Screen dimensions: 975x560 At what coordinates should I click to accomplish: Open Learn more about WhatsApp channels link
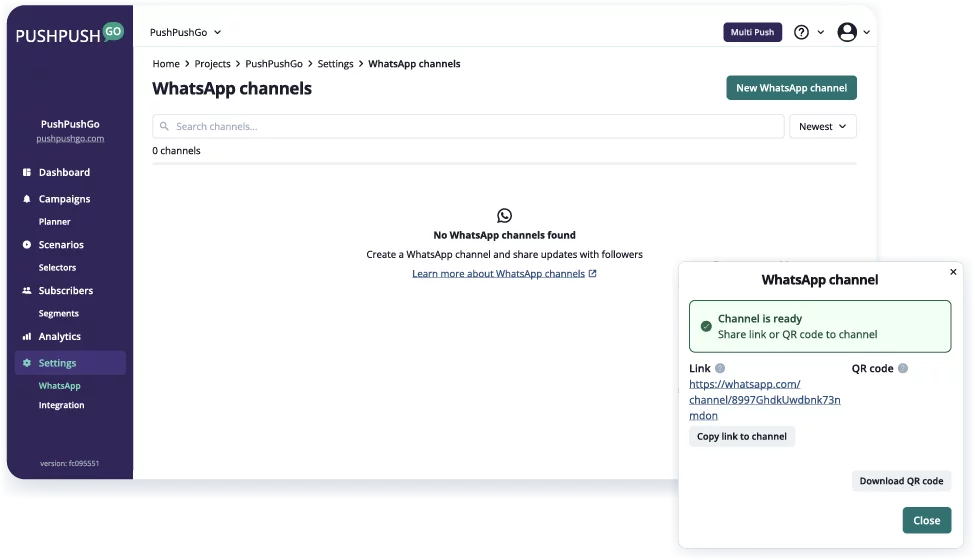click(x=498, y=273)
